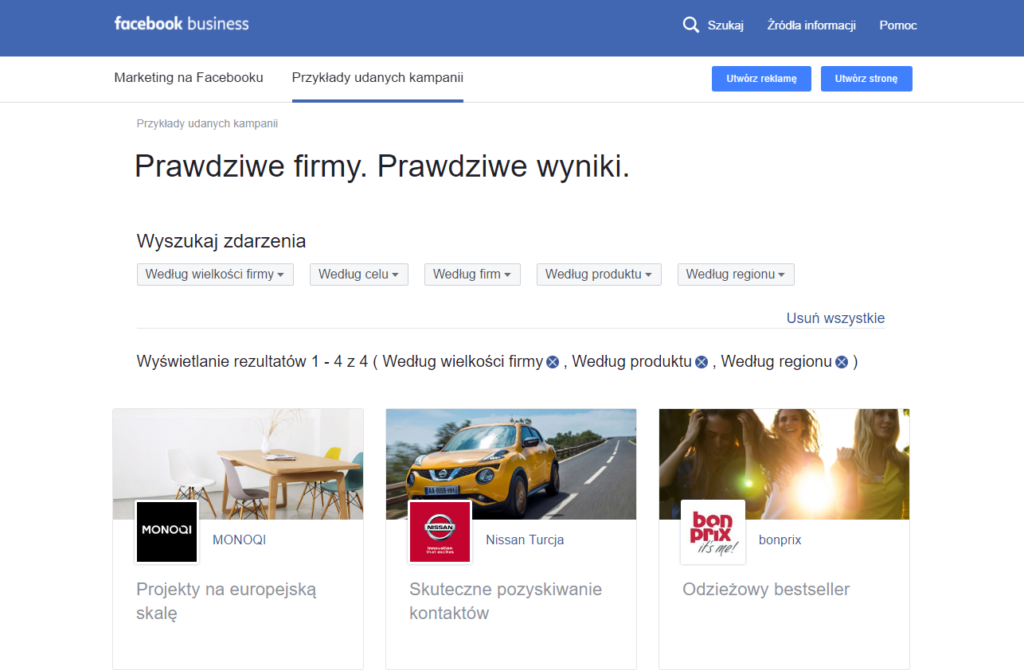Screen dimensions: 1024x670
Task: Remove the Według produktu filter chip
Action: 701,361
